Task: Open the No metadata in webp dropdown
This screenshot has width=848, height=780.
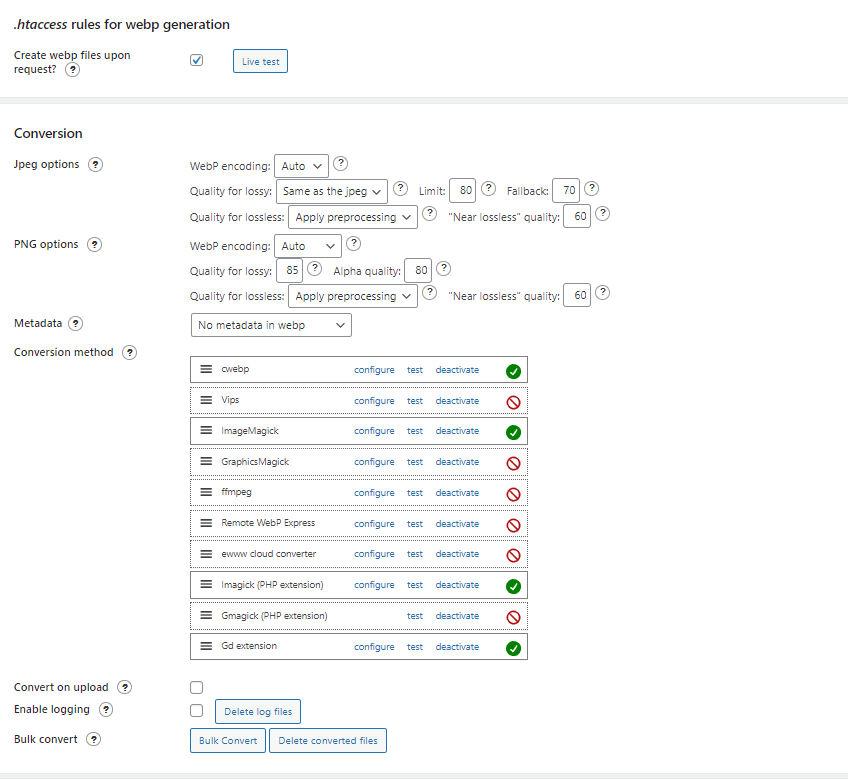Action: click(271, 325)
